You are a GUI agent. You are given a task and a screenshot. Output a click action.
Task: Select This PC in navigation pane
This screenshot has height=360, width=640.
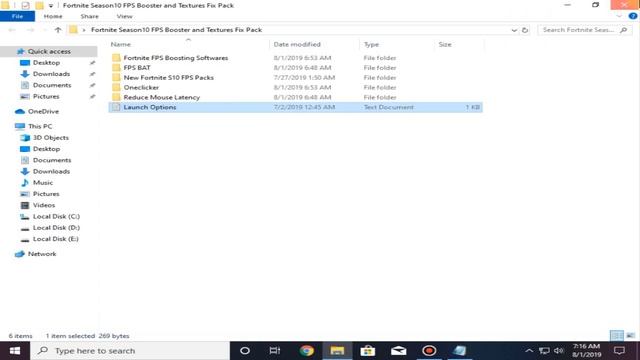pyautogui.click(x=40, y=126)
